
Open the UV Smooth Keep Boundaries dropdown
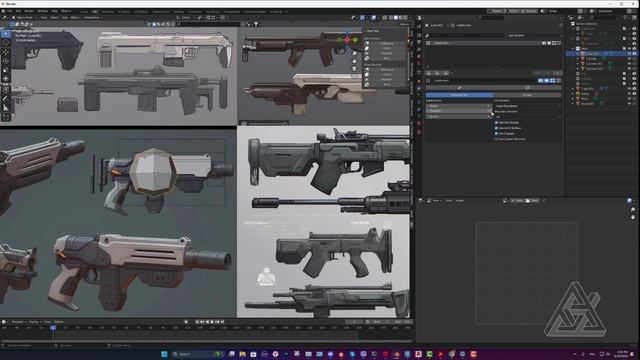528,106
